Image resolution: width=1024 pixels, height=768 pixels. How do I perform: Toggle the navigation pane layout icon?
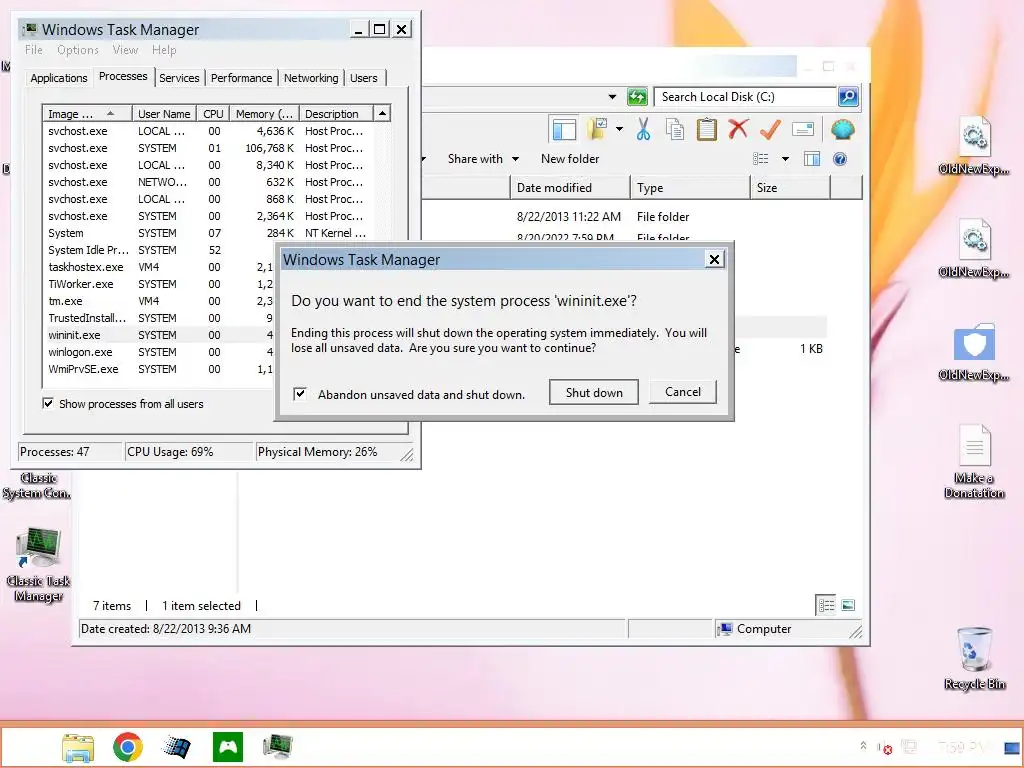564,129
